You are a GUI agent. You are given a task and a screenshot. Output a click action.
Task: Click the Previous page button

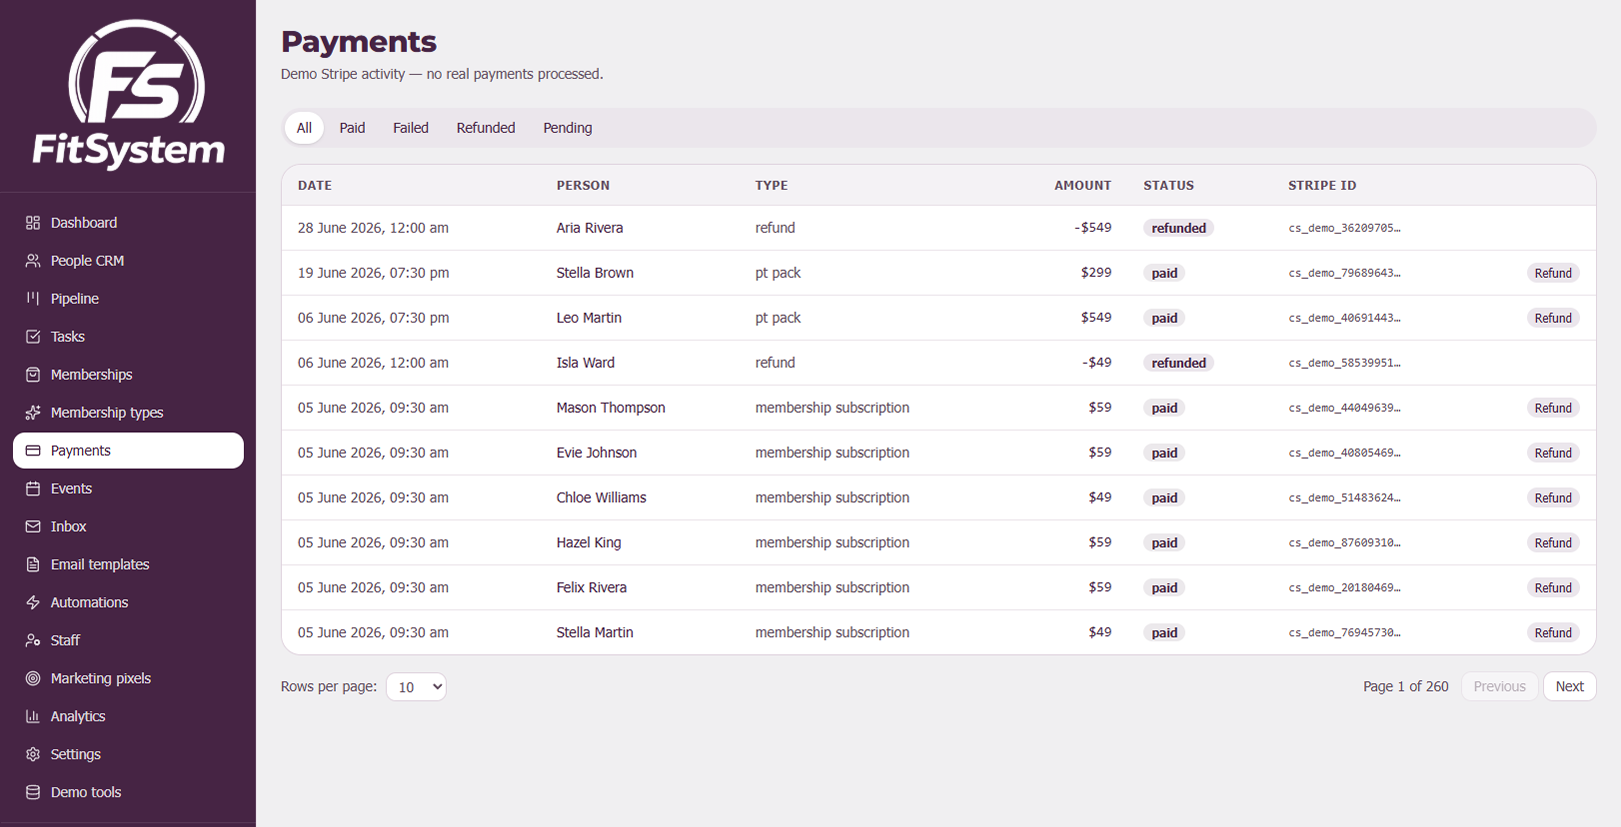(1499, 687)
